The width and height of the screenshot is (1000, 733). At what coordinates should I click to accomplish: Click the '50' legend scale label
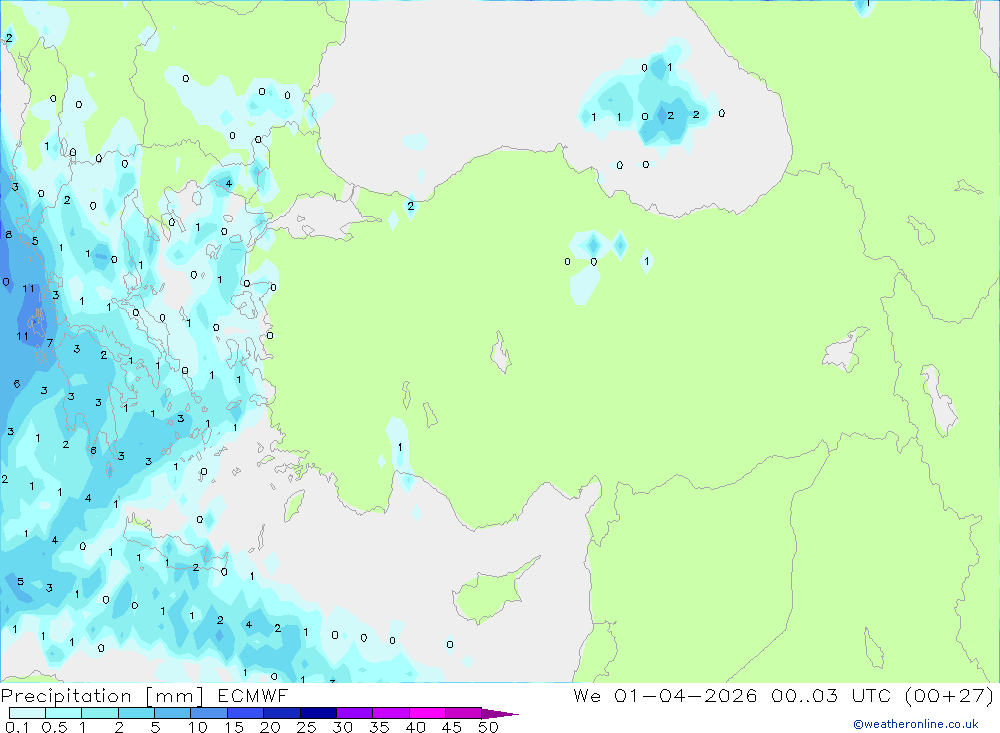488,727
